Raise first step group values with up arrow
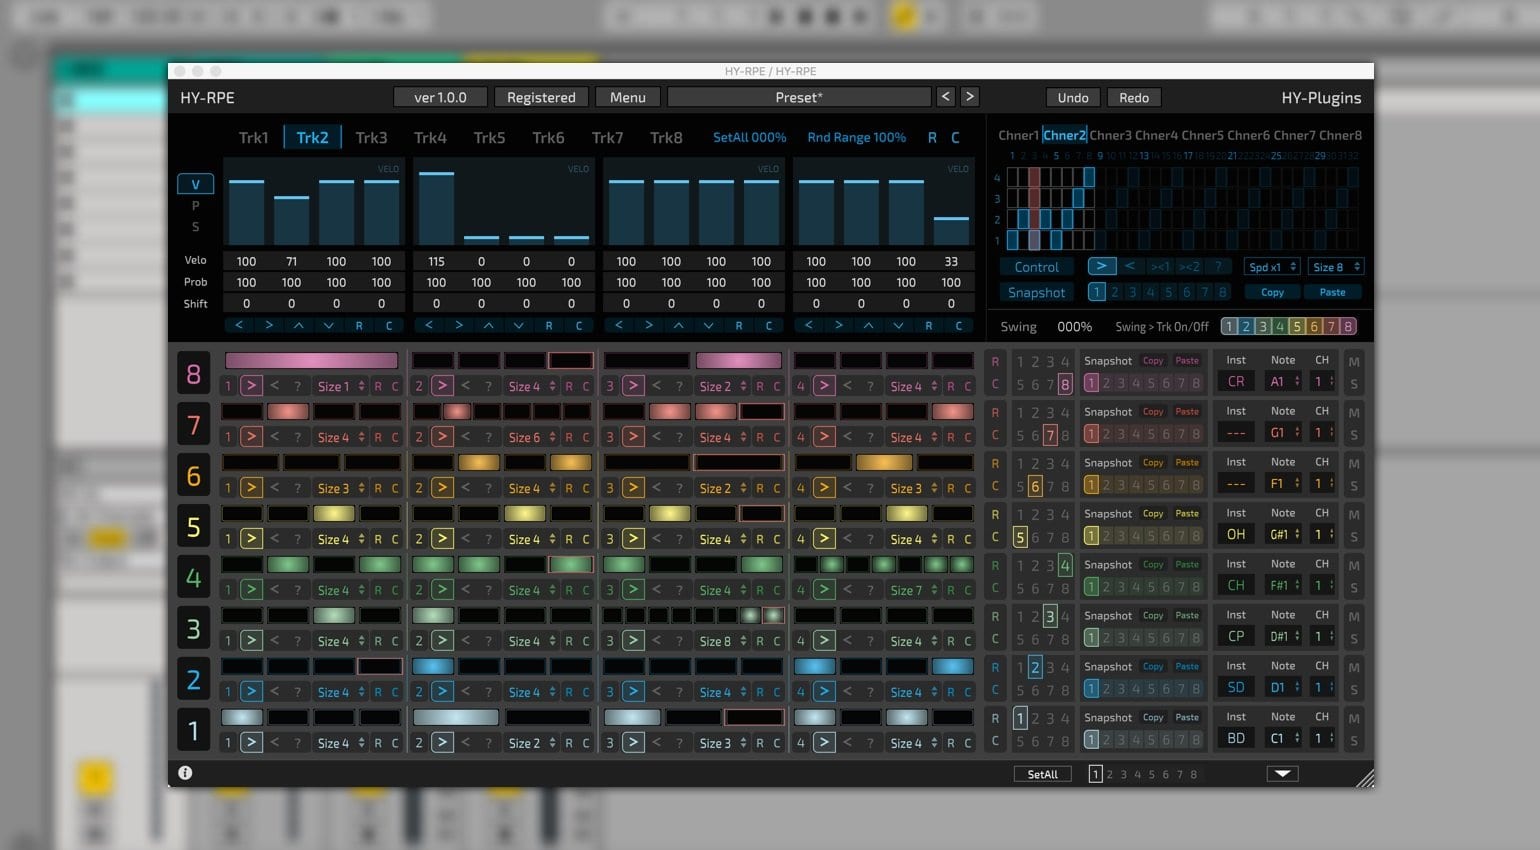The image size is (1540, 850). 298,325
